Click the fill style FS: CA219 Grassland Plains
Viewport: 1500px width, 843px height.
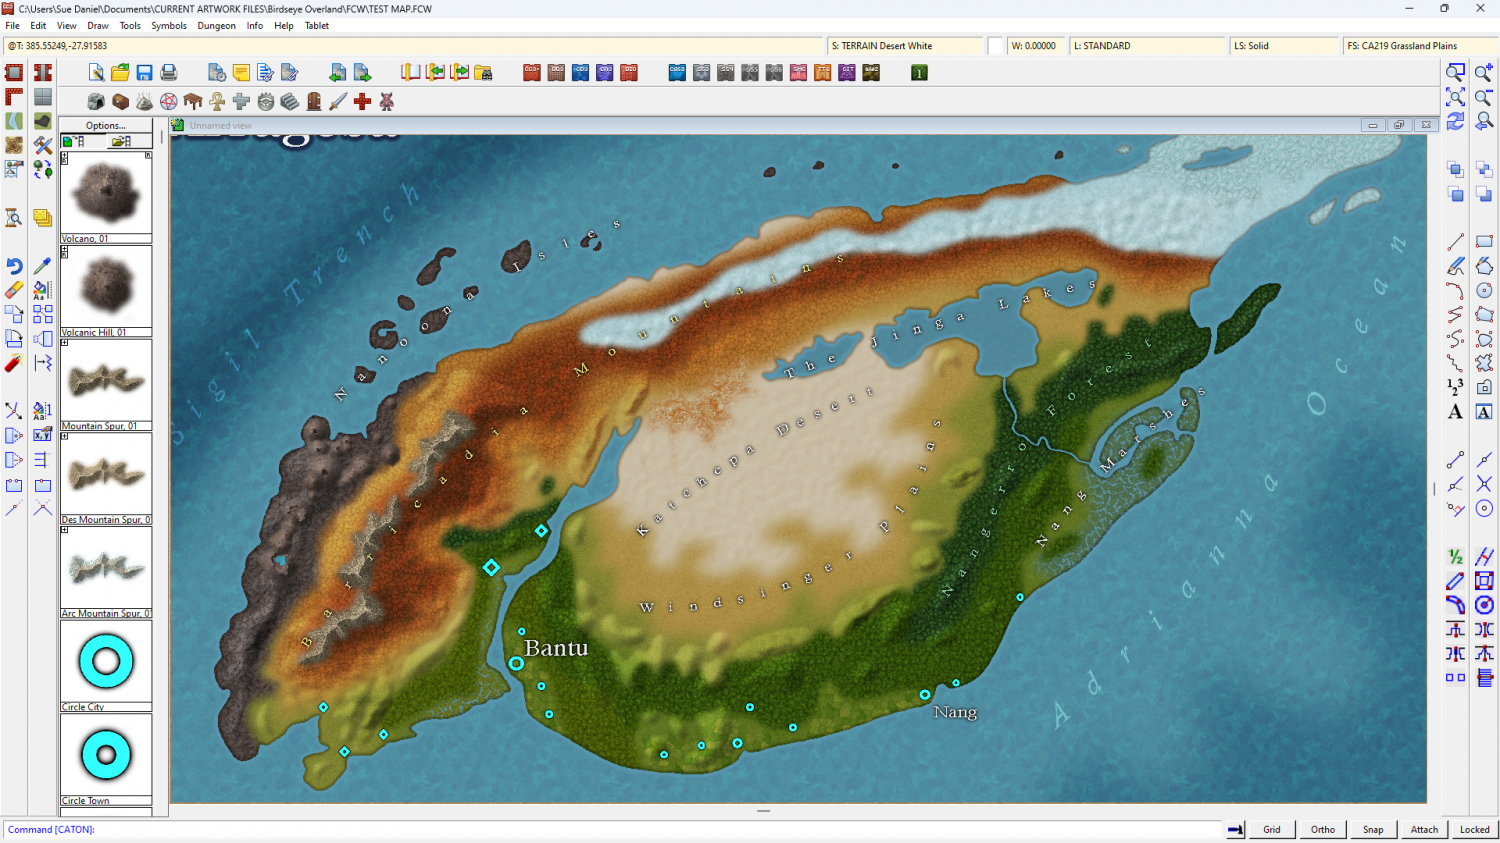pyautogui.click(x=1420, y=46)
